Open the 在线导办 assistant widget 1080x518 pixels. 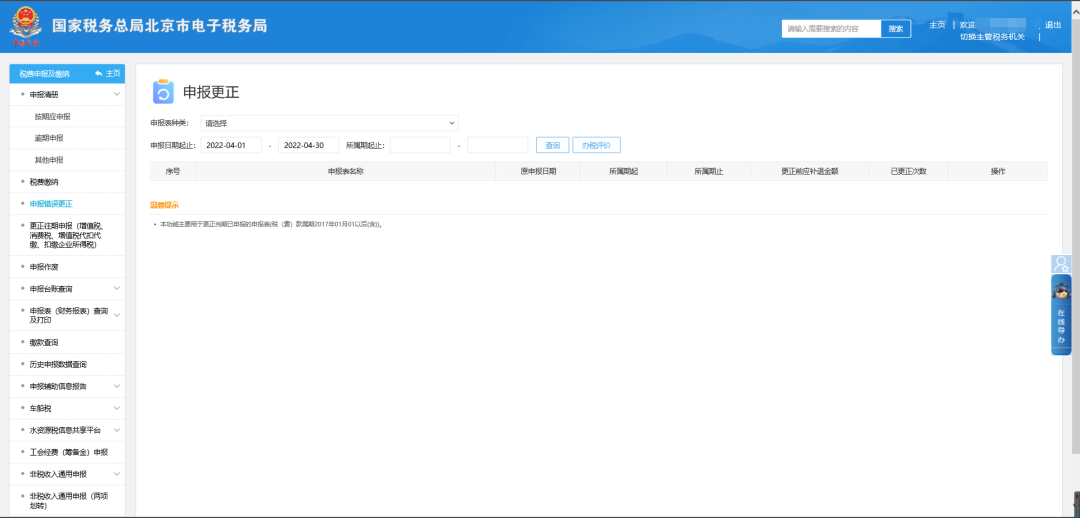tap(1061, 315)
